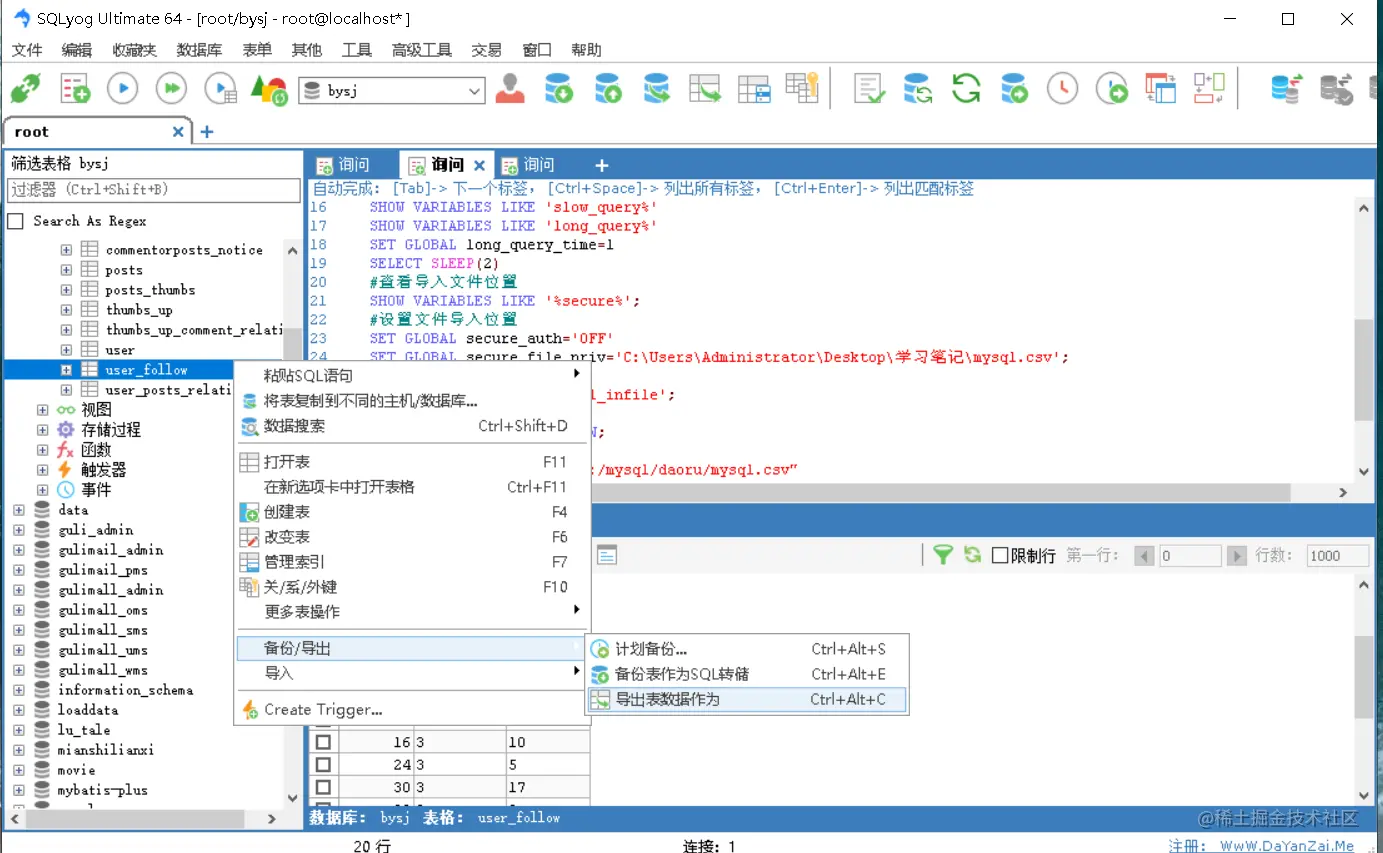
Task: Open the red and blue schema designer icon
Action: pos(1161,88)
